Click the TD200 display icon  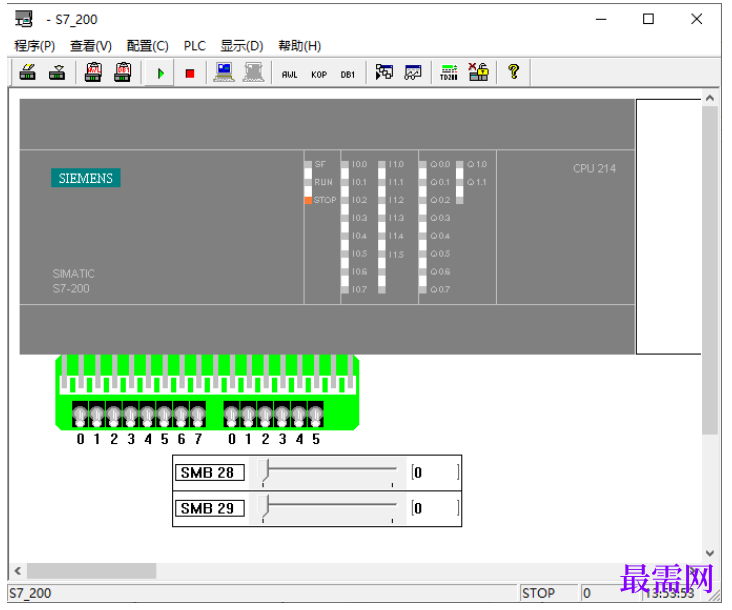point(449,72)
